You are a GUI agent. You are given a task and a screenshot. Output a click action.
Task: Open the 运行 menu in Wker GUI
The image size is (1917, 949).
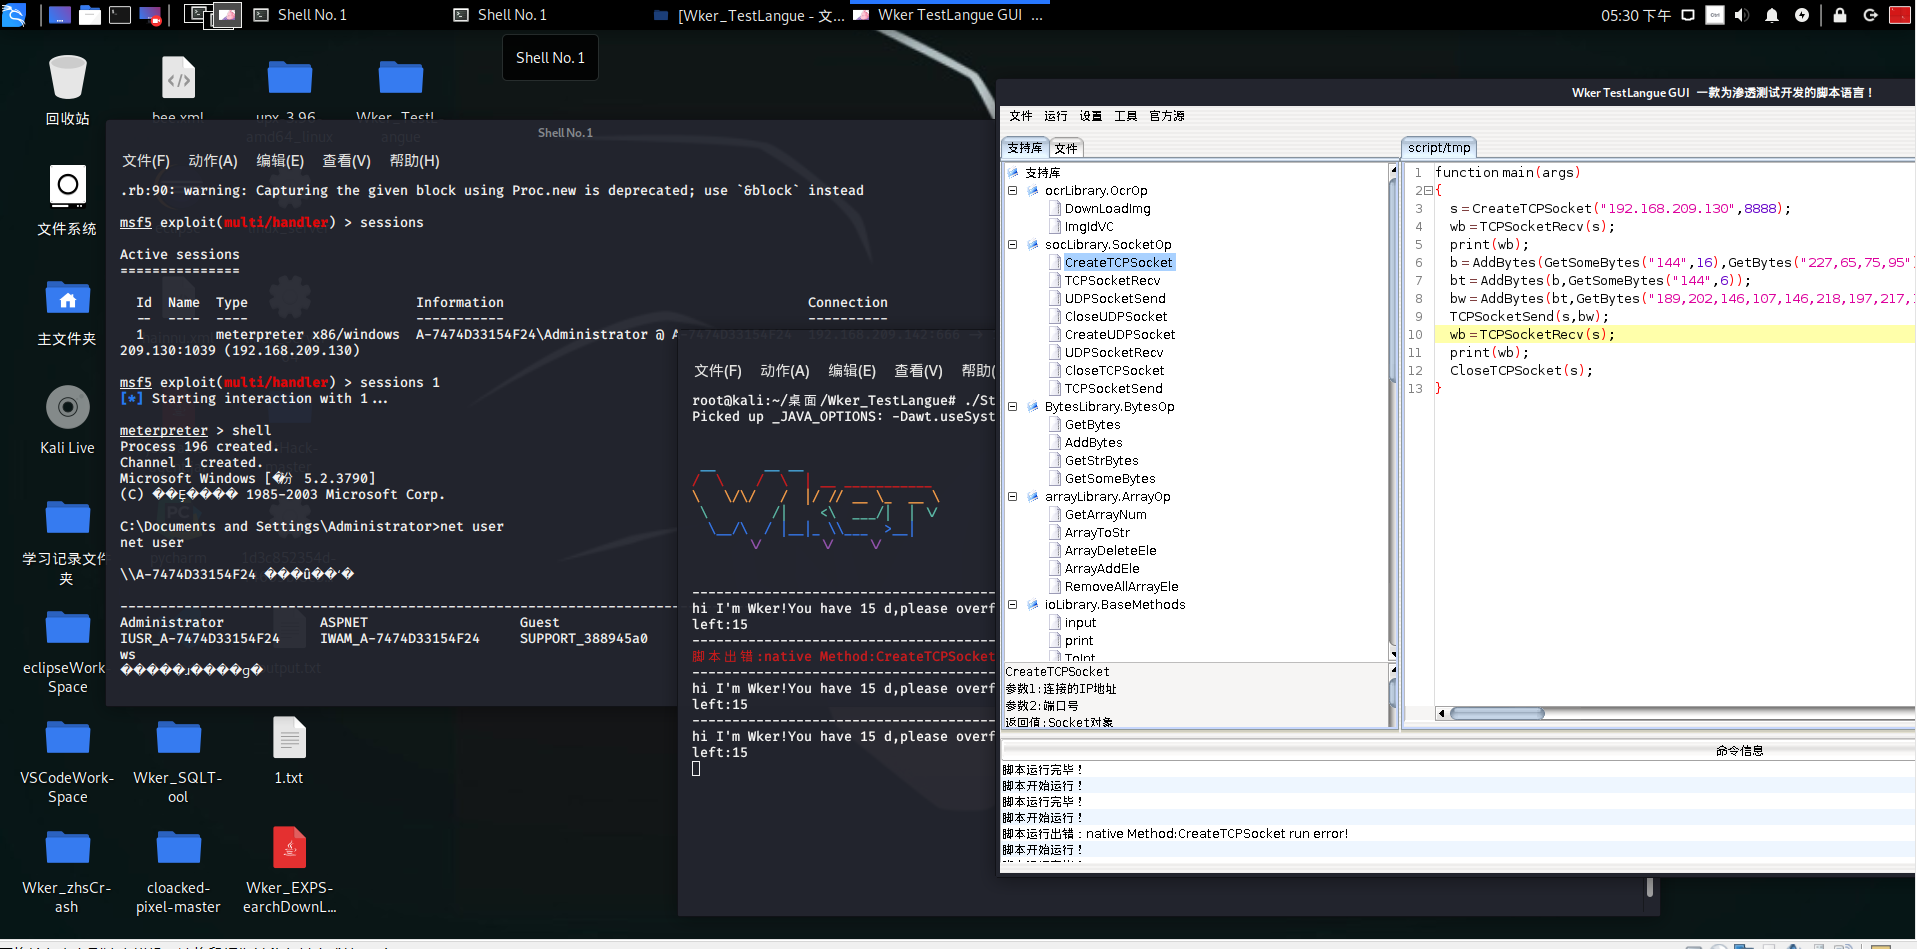(1055, 116)
